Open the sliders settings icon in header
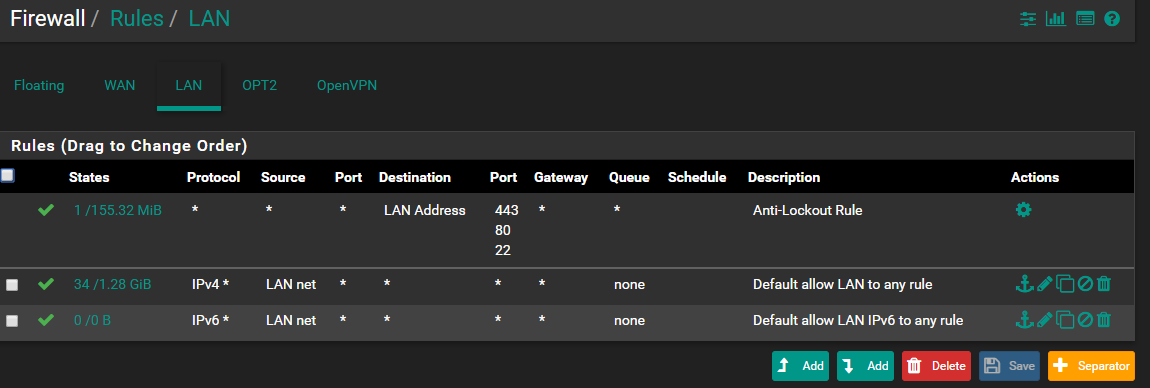This screenshot has width=1150, height=388. (1028, 18)
